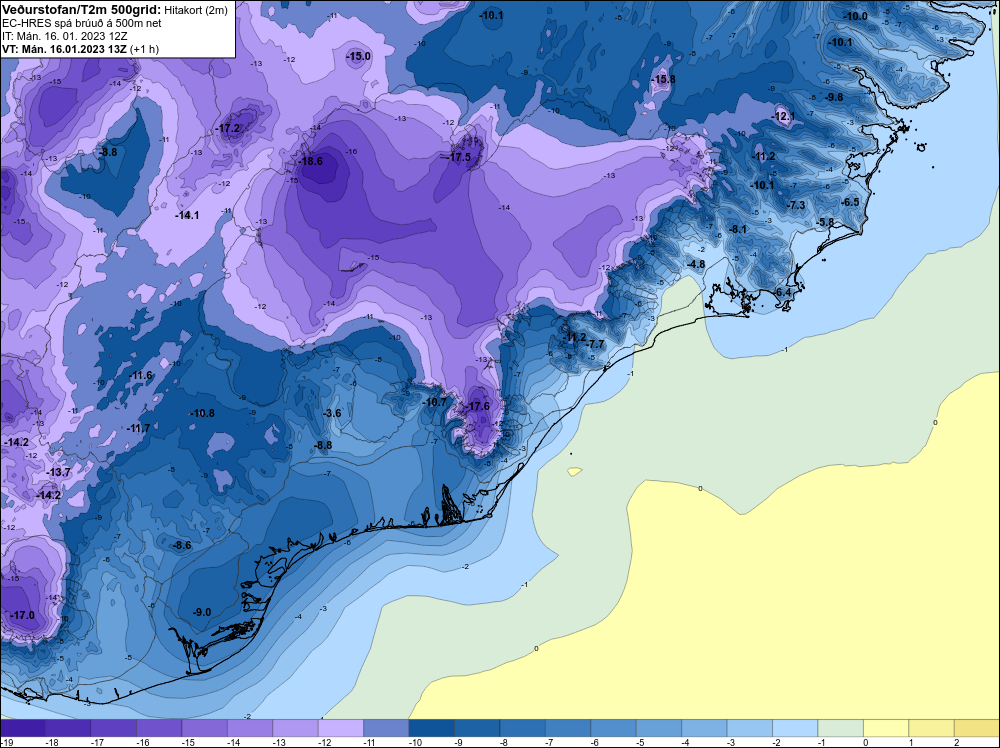Viewport: 1000px width, 748px height.
Task: Select the -17.6 temperature value
Action: (478, 406)
